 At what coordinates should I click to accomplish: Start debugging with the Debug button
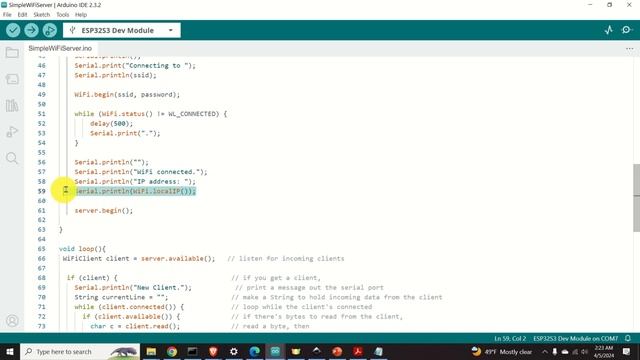pos(49,30)
